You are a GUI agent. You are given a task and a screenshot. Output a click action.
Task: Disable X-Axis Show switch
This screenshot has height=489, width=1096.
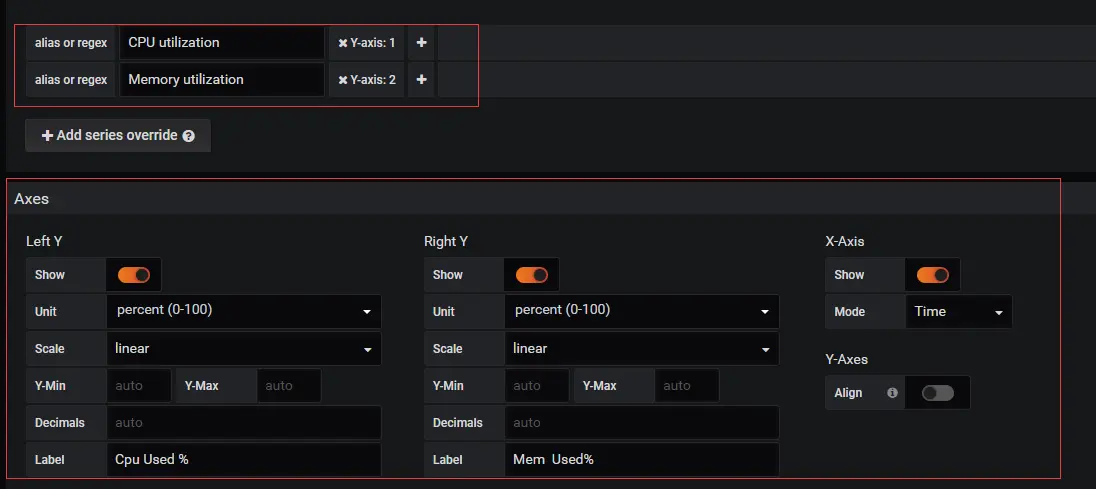[932, 275]
